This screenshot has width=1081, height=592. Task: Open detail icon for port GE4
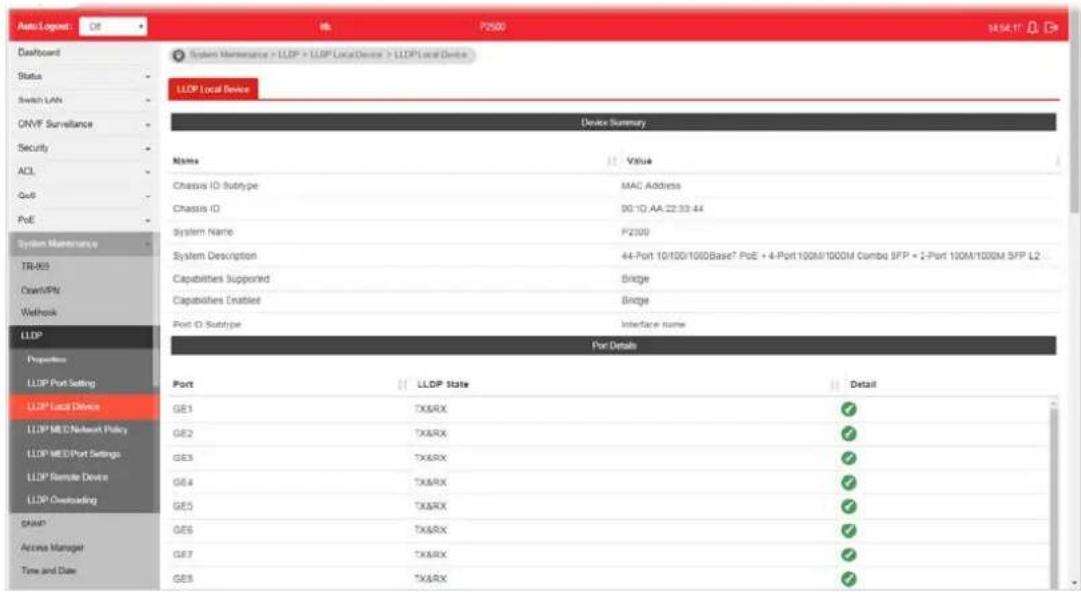click(x=849, y=482)
